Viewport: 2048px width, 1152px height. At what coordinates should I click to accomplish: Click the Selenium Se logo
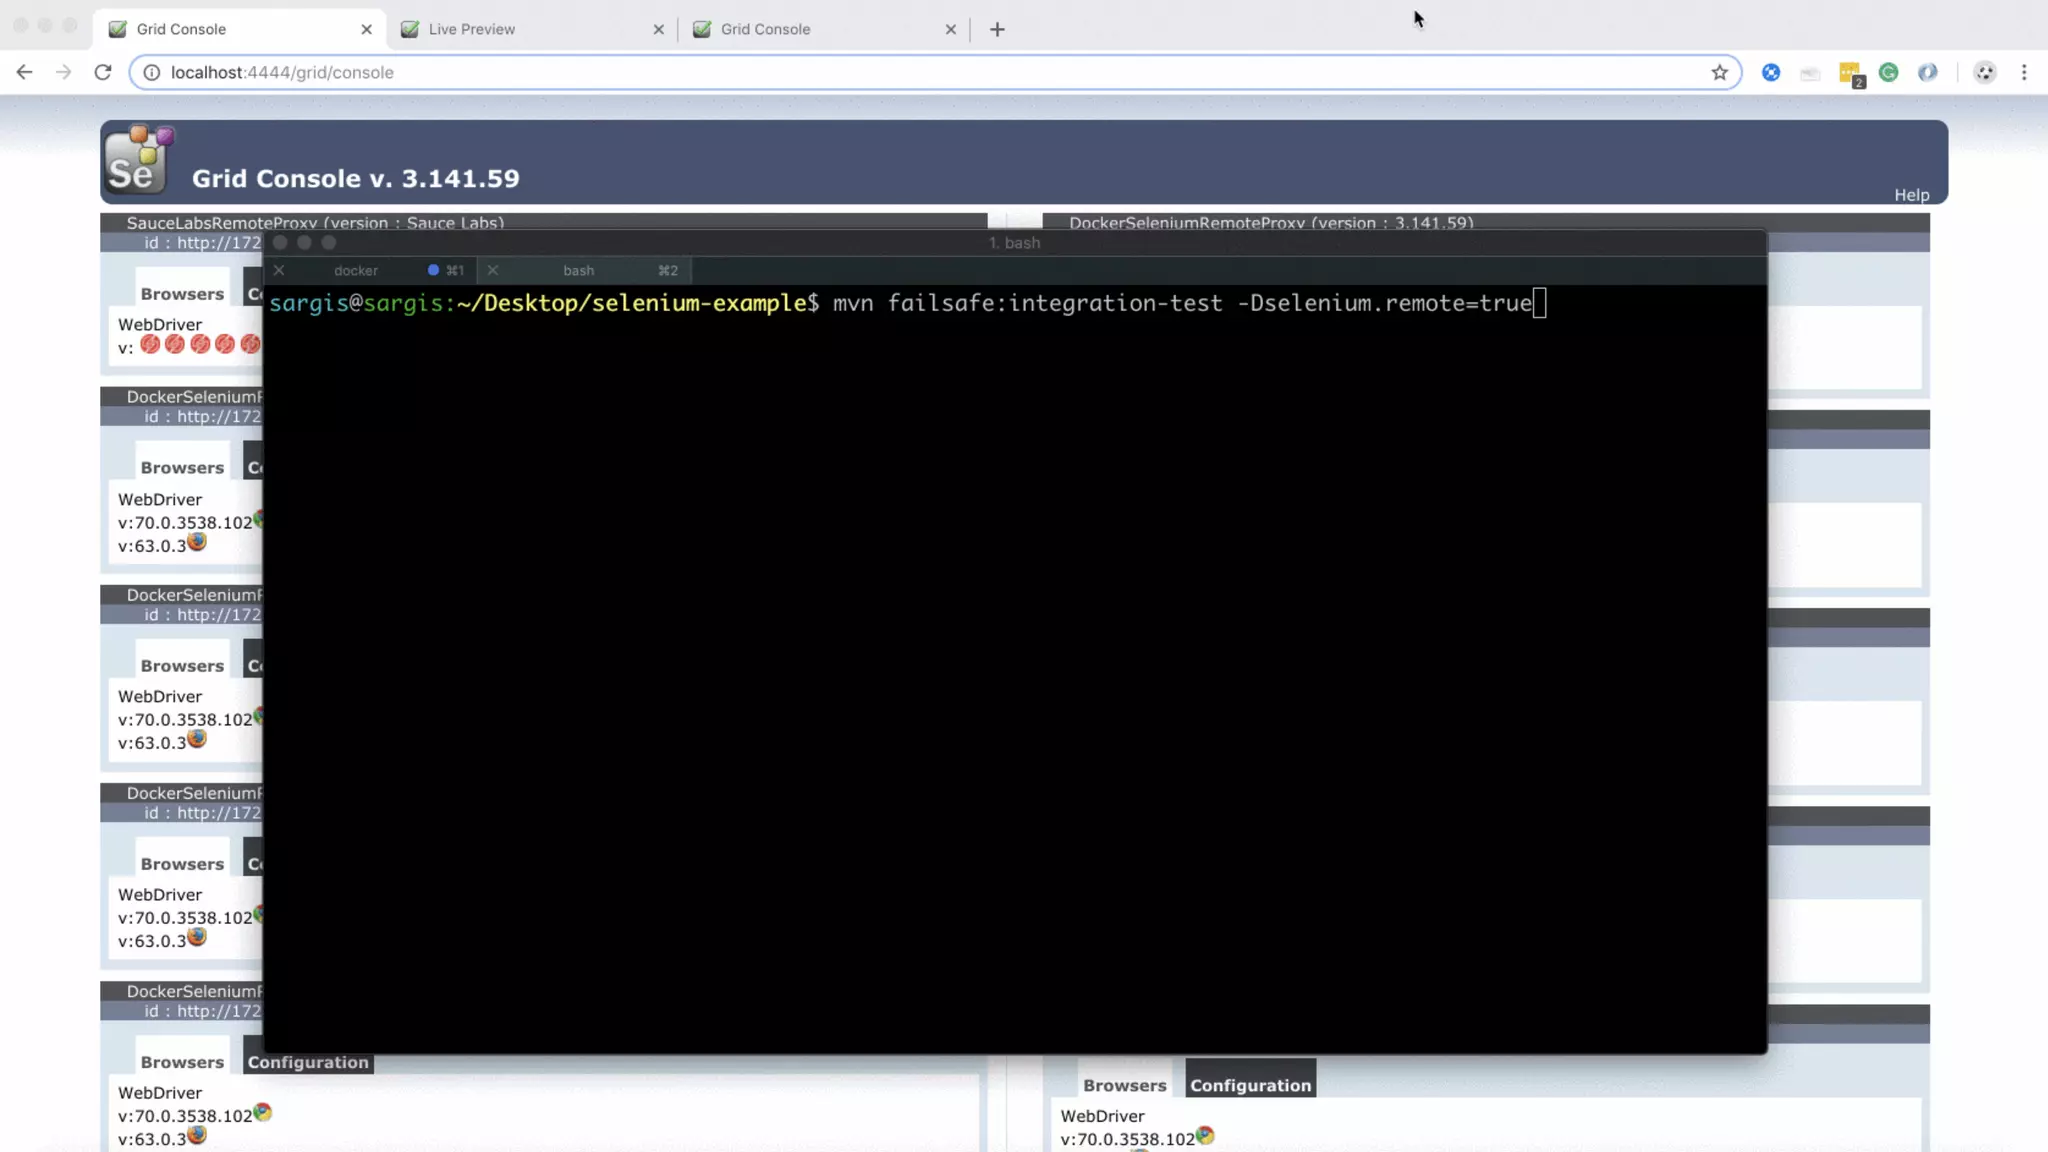[x=138, y=160]
